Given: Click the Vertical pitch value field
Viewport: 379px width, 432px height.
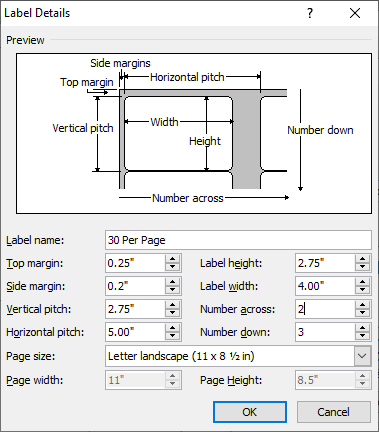Looking at the screenshot, I should click(135, 309).
